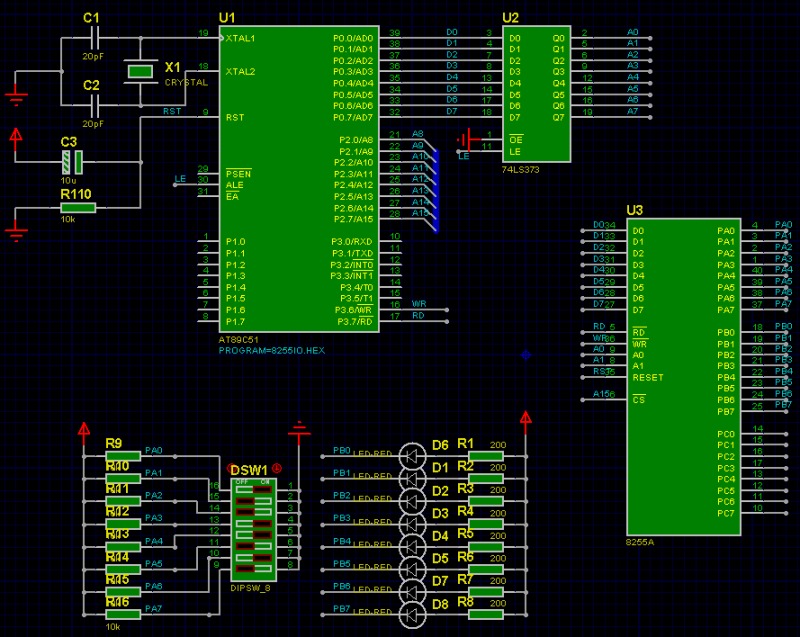Select the D6 red LED symbol
Image resolution: width=800 pixels, height=637 pixels.
click(411, 455)
